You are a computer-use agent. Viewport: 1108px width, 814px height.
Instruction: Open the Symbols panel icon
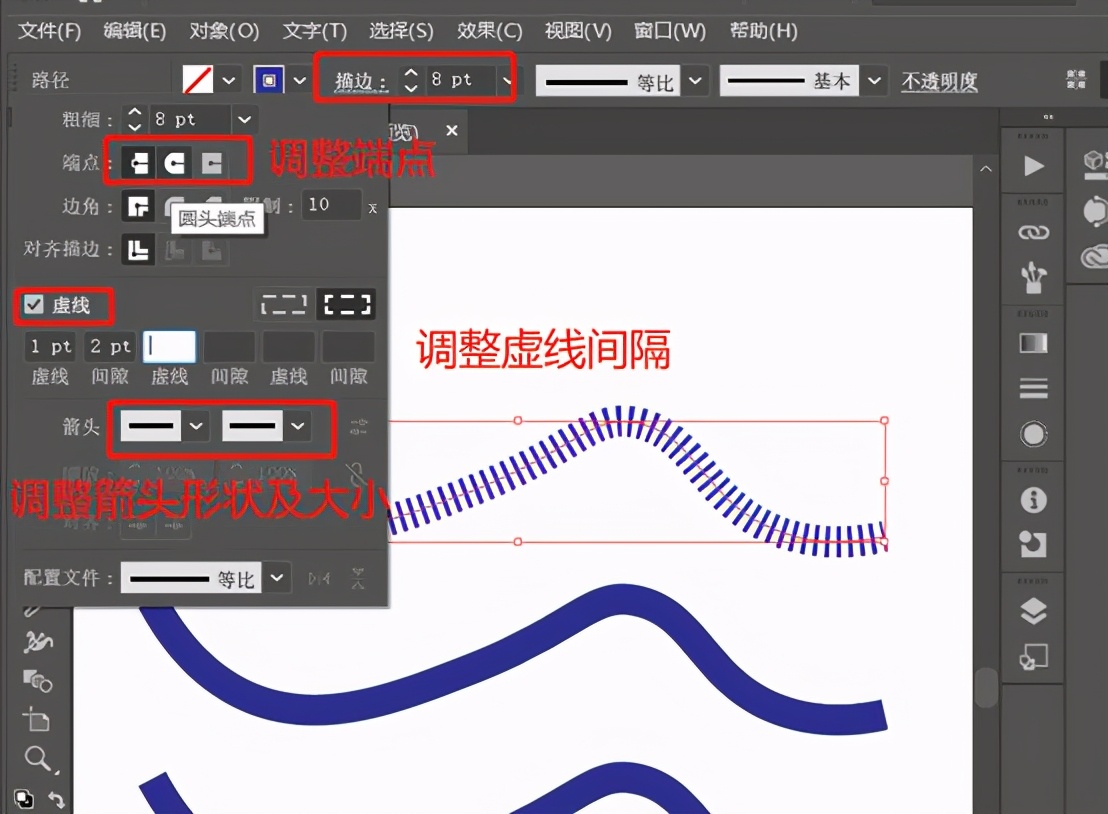coord(1033,277)
